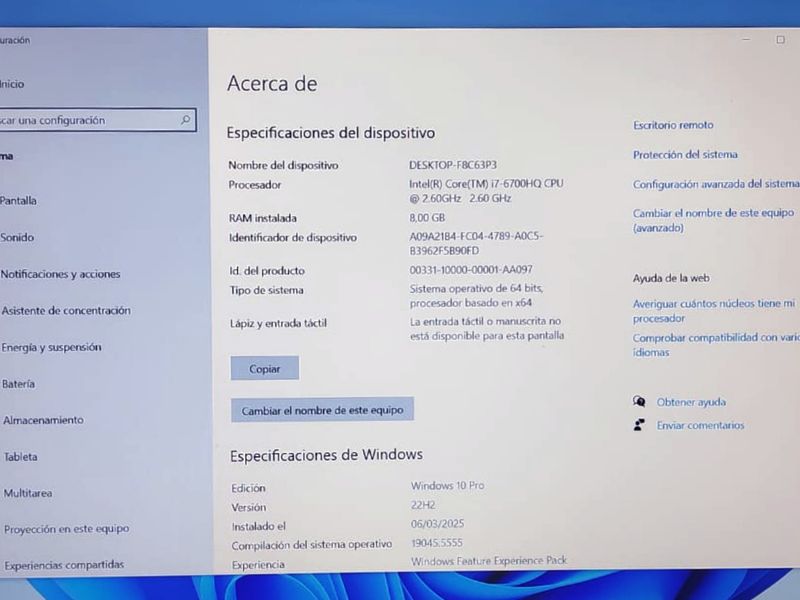
Task: Go to Inicio in the sidebar
Action: point(12,84)
